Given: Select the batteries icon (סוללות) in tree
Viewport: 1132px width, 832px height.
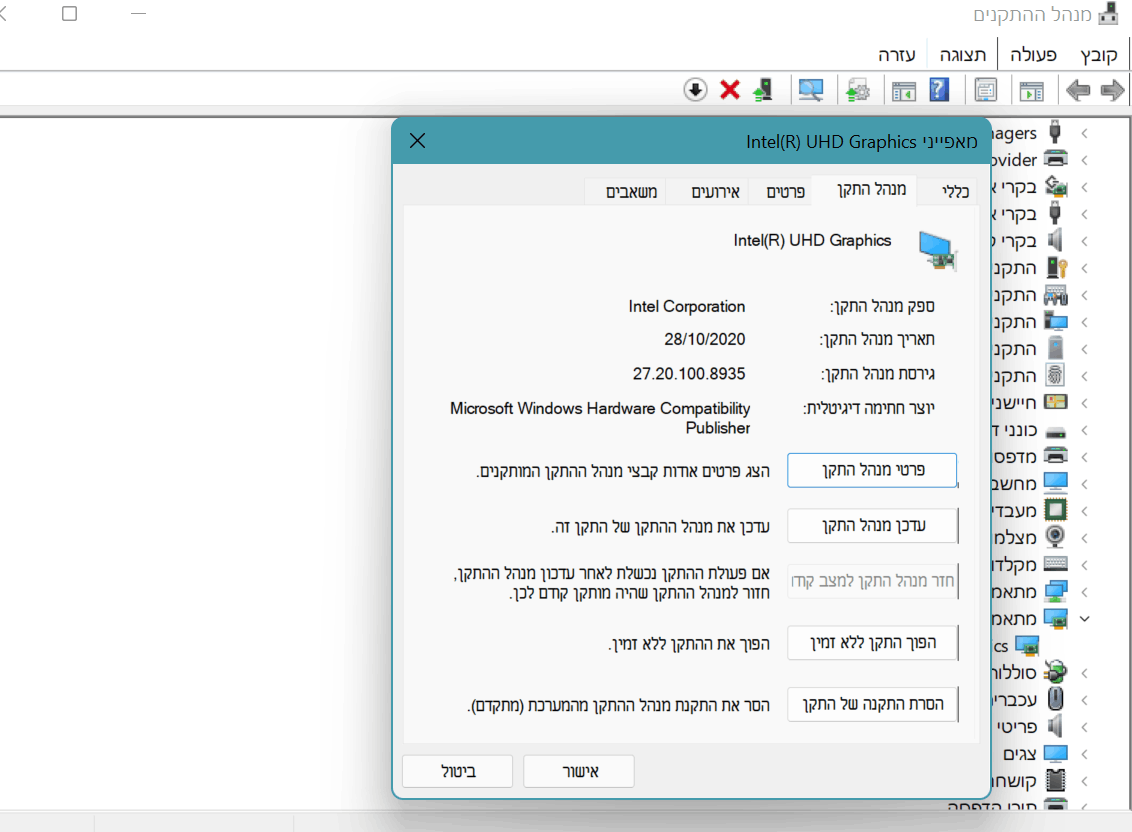Looking at the screenshot, I should tap(1055, 672).
